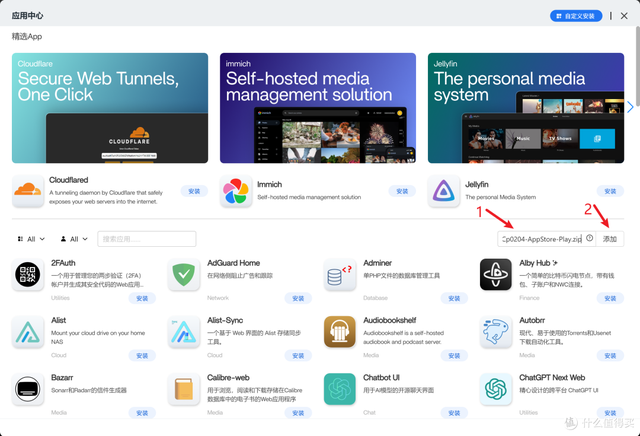The height and width of the screenshot is (436, 640).
Task: Click the next arrow of featured carousel
Action: point(630,107)
